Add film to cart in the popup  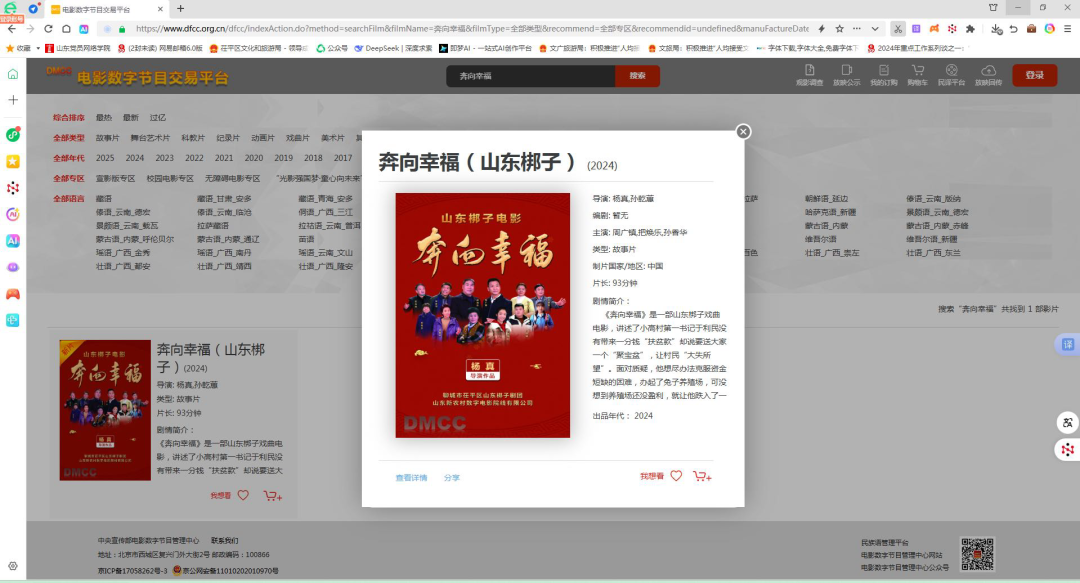[702, 476]
